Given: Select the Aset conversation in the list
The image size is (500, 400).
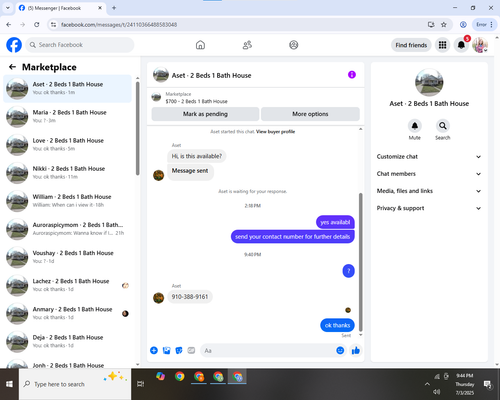Looking at the screenshot, I should [x=68, y=89].
